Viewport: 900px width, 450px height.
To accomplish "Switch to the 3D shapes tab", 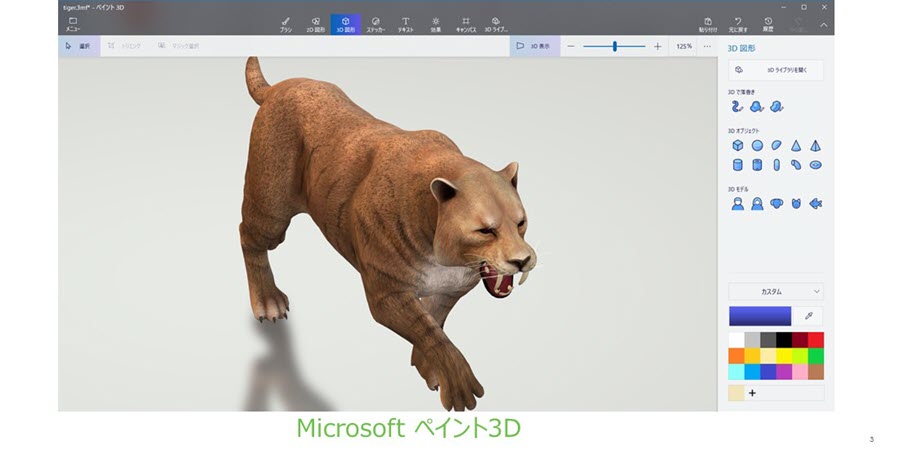I will pos(345,23).
